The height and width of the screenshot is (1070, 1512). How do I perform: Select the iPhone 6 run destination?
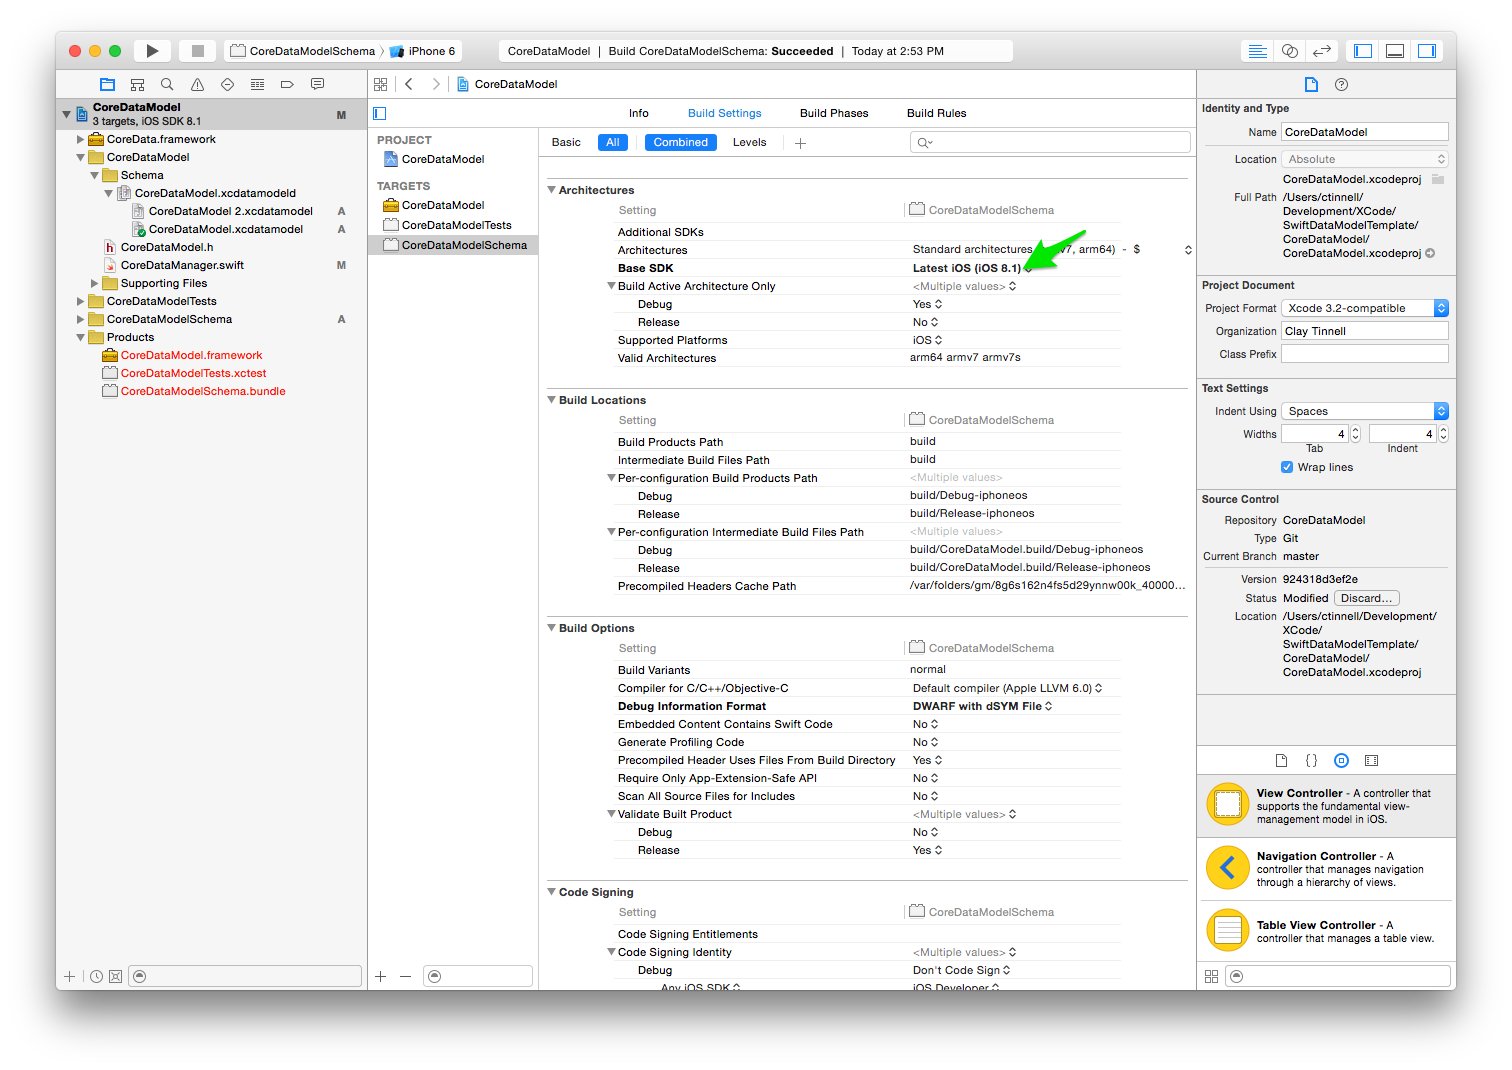424,51
